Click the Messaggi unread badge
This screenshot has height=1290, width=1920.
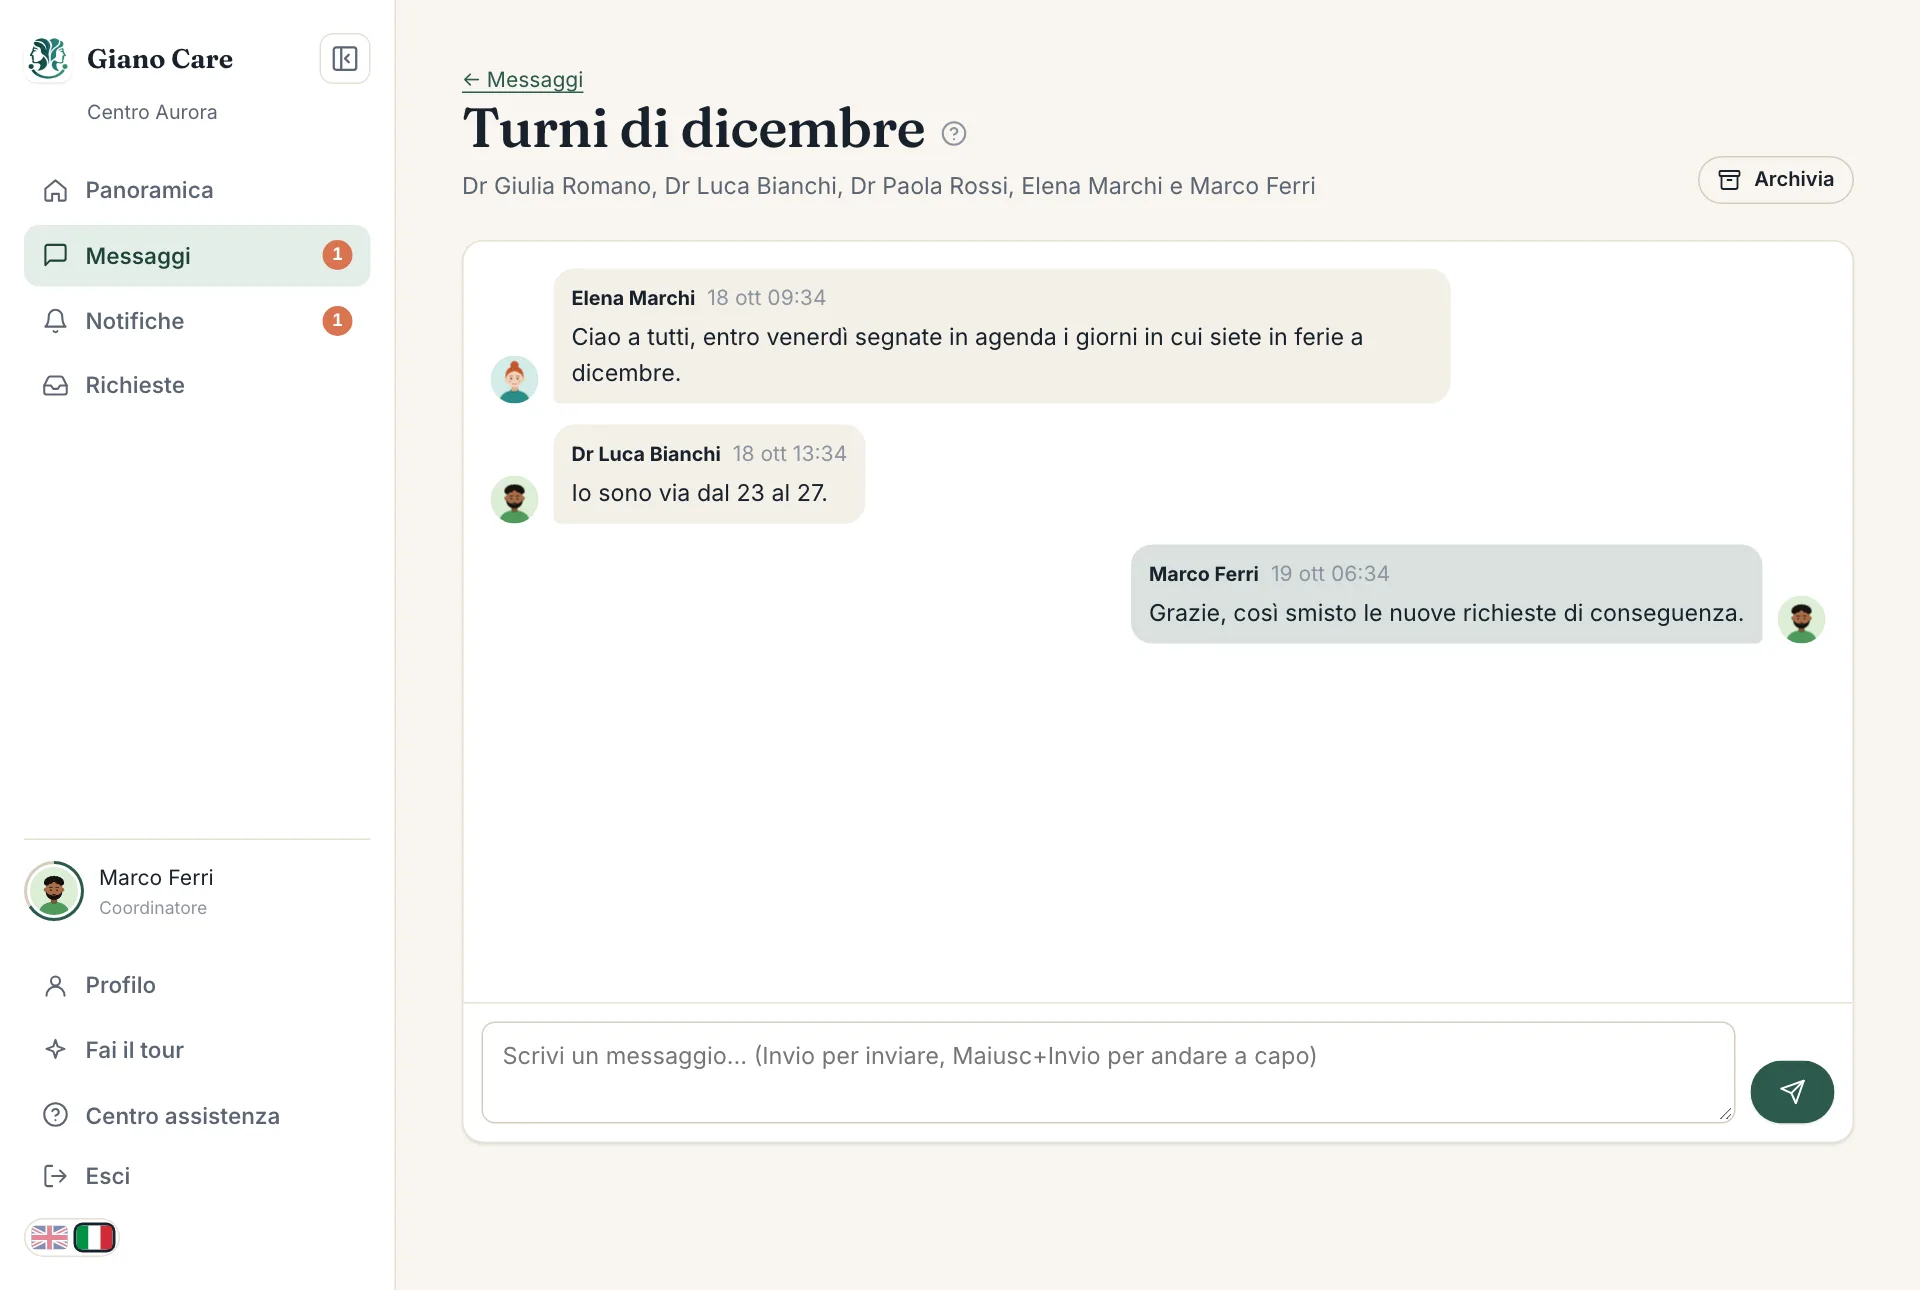pyautogui.click(x=337, y=255)
